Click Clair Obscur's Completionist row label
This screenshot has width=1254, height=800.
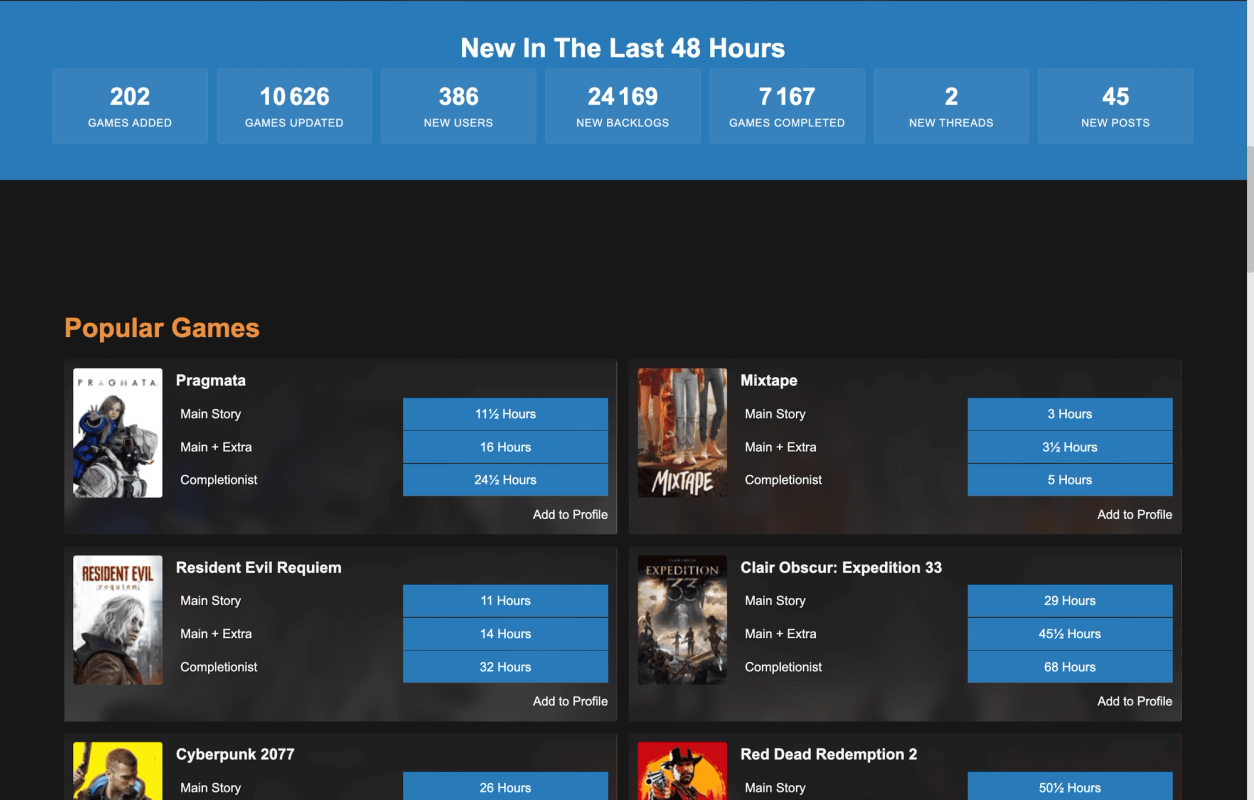click(783, 667)
